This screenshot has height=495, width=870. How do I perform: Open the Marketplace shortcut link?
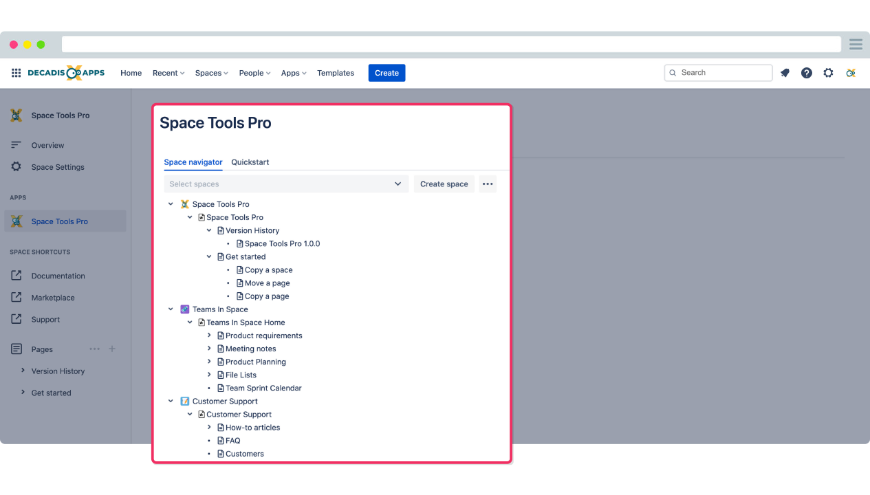pyautogui.click(x=53, y=297)
